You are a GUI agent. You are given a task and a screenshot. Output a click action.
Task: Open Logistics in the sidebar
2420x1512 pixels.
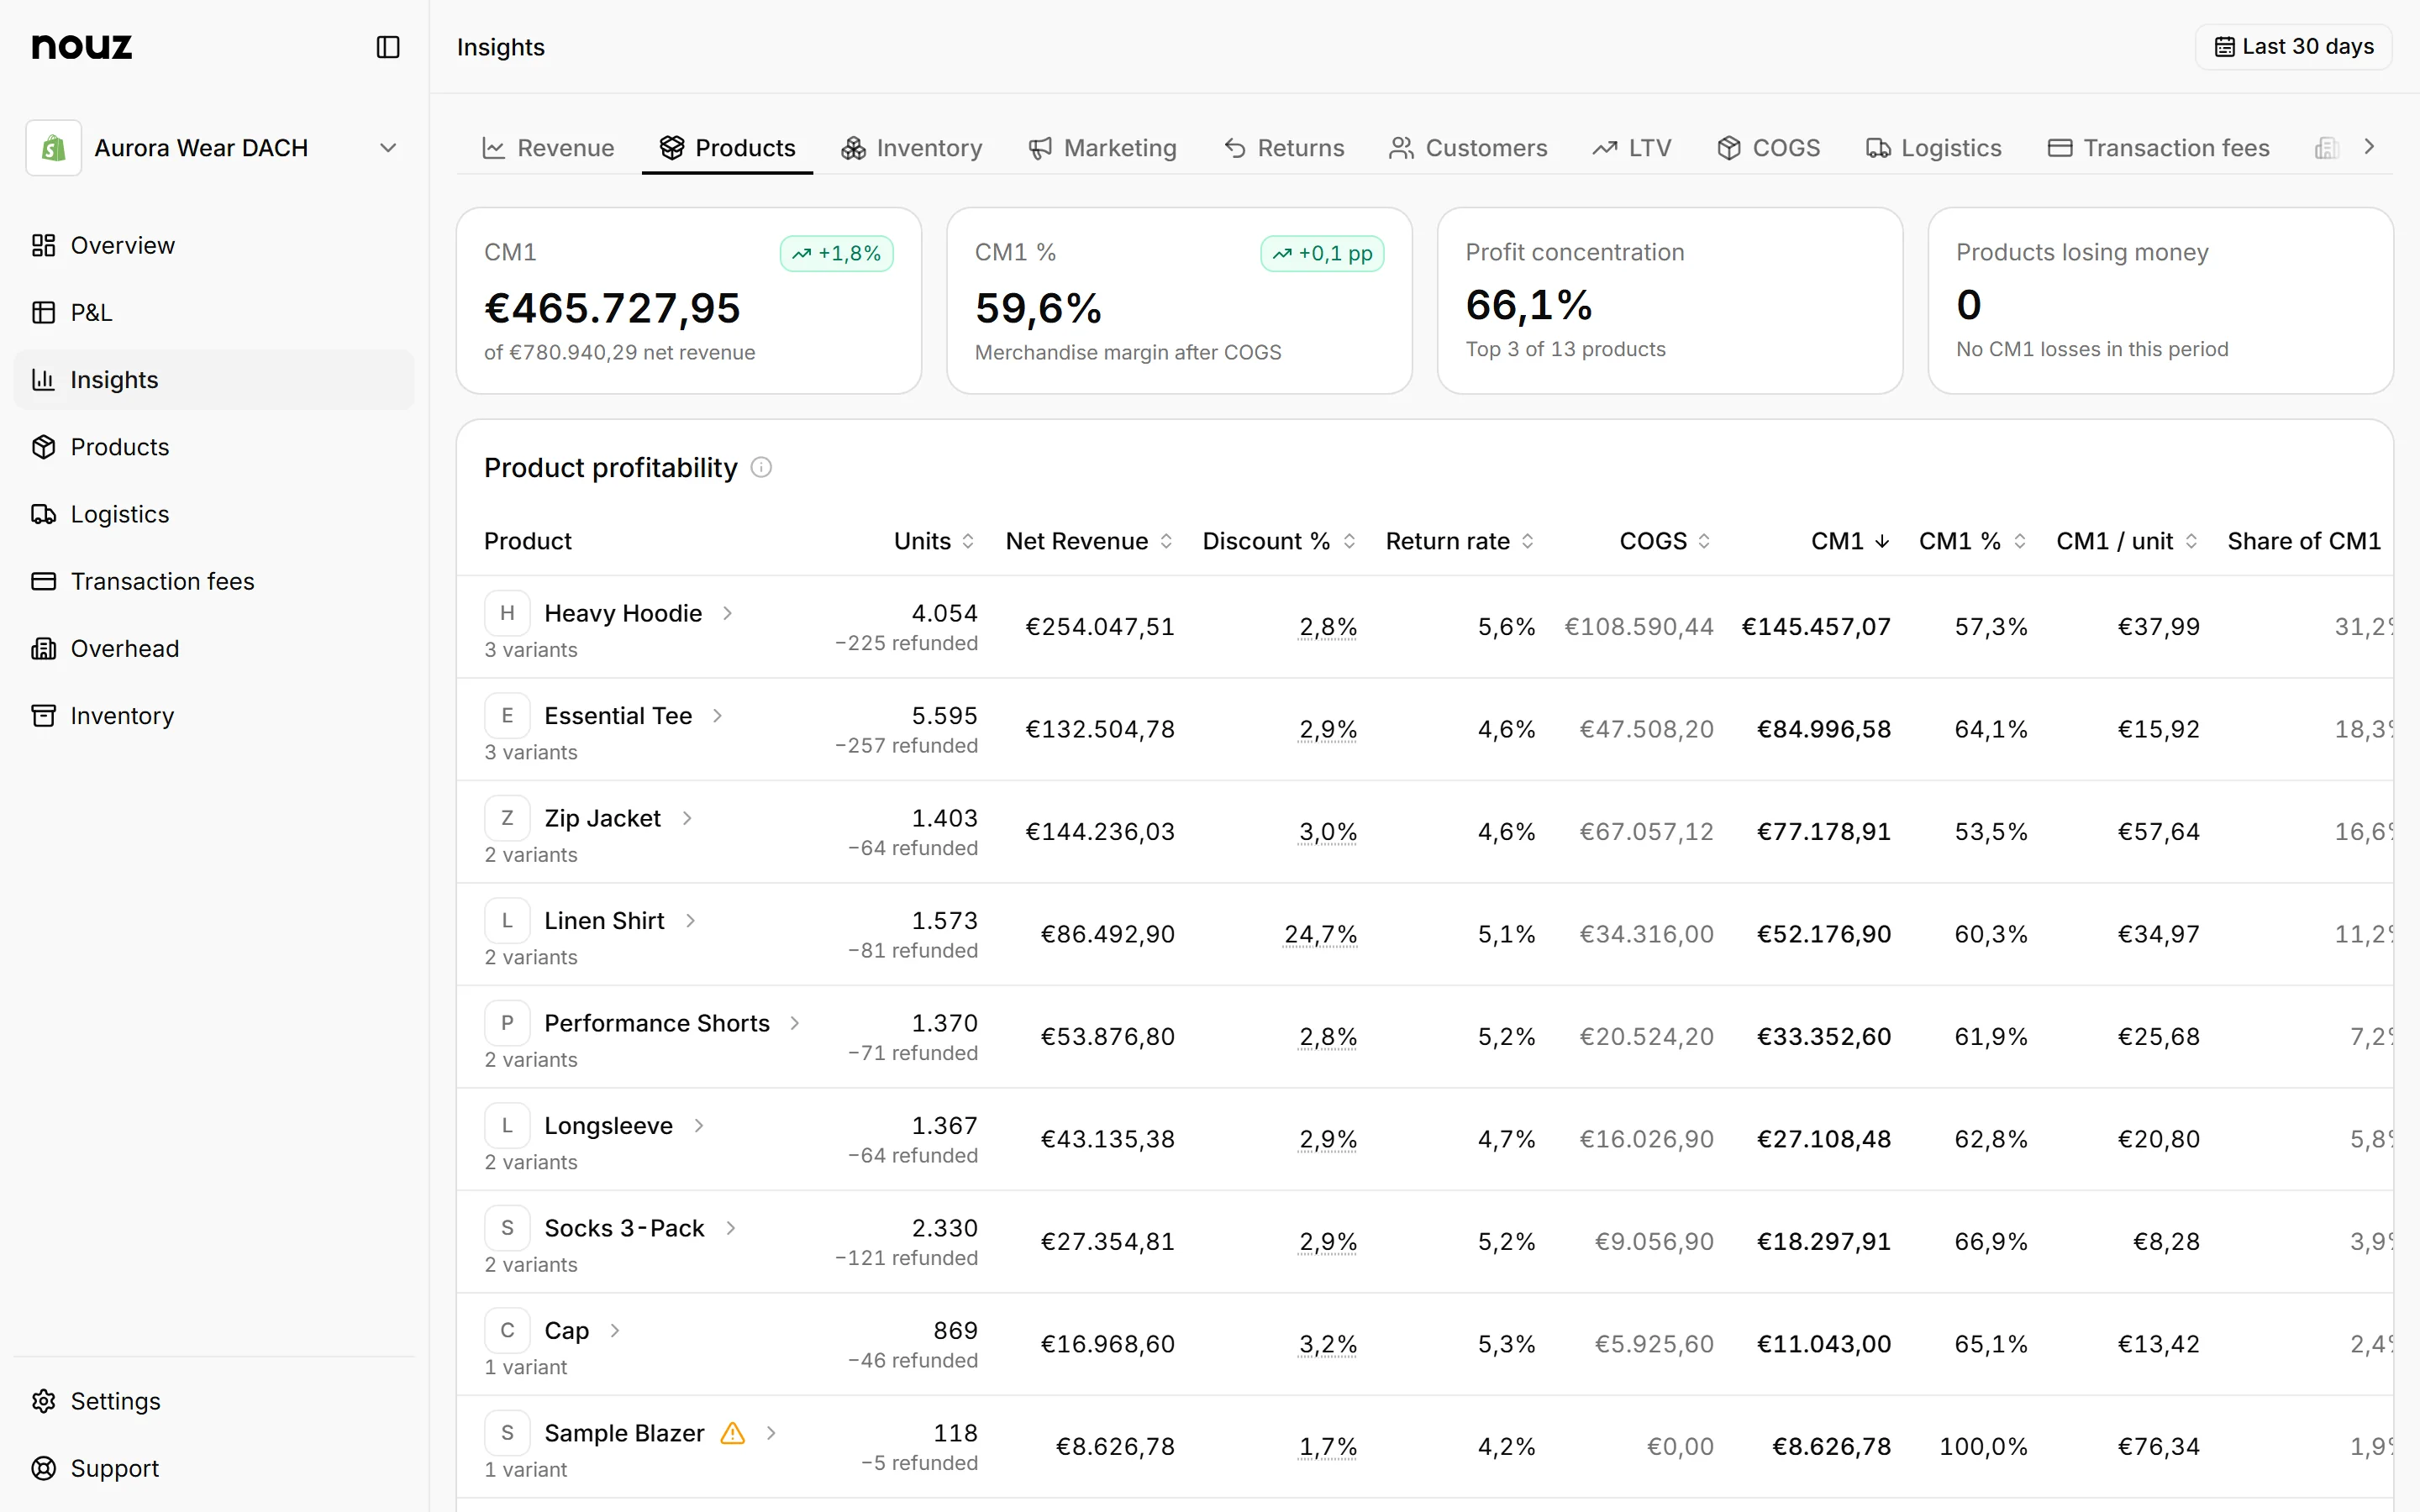[x=214, y=514]
